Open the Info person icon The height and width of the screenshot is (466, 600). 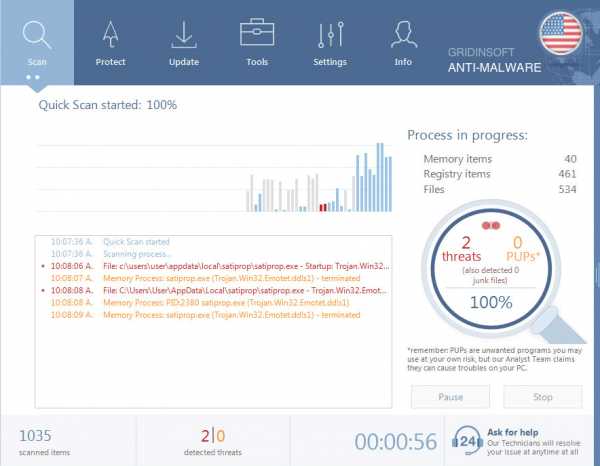click(x=404, y=34)
